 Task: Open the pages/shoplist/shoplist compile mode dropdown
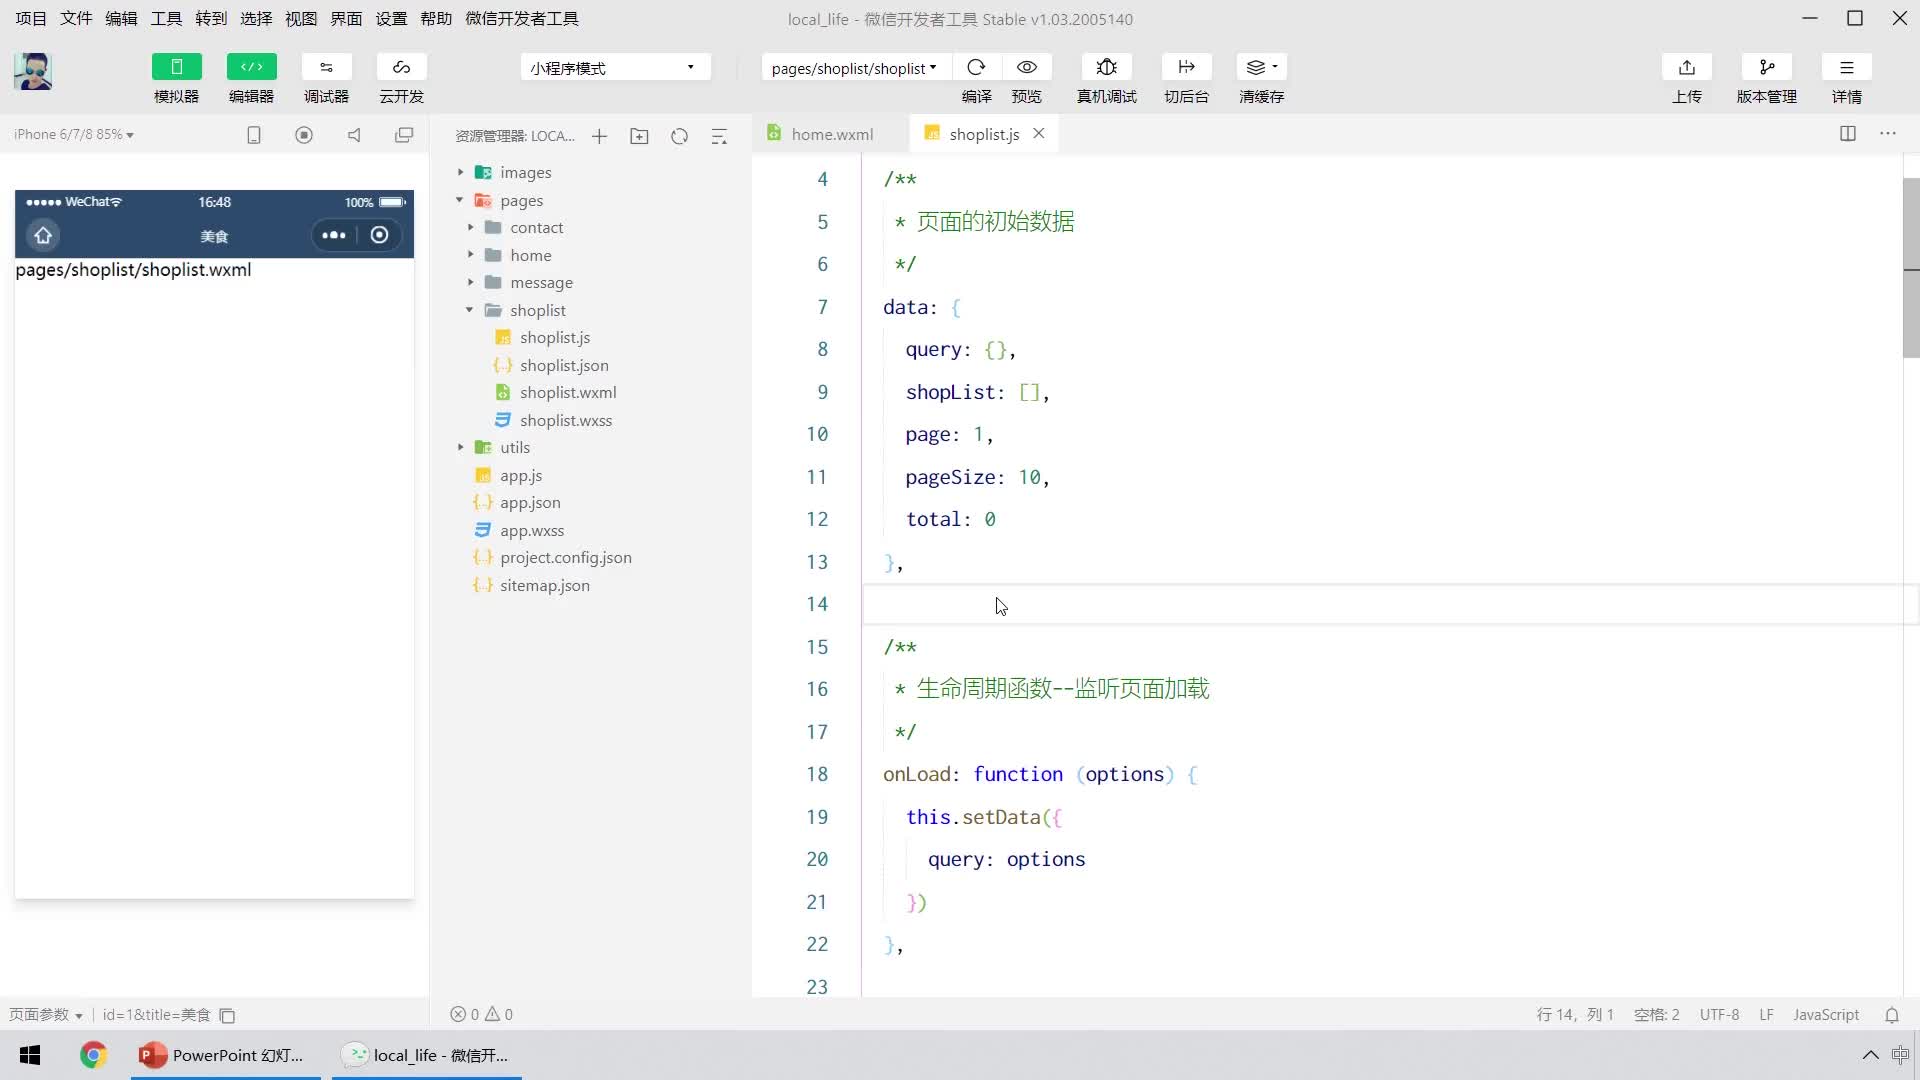[x=856, y=68]
